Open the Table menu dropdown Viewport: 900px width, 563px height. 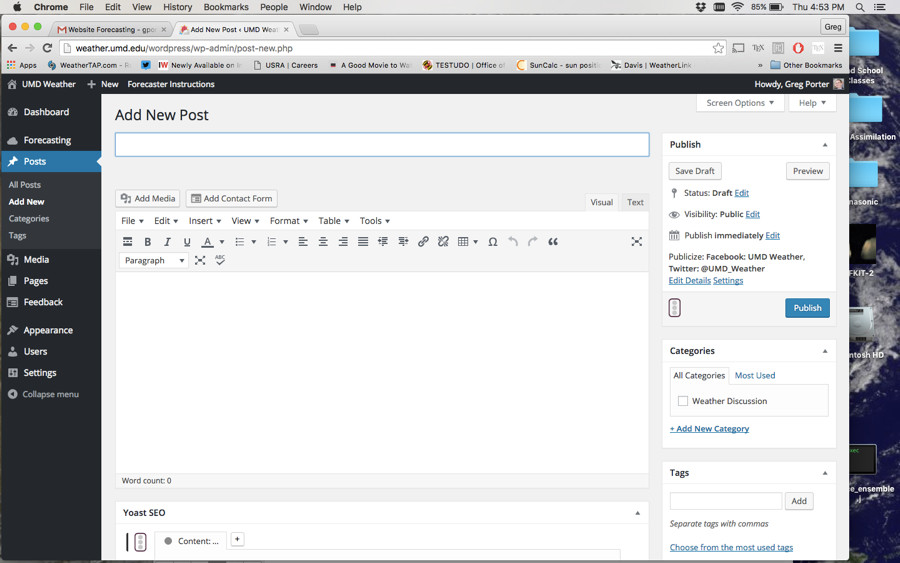(334, 221)
